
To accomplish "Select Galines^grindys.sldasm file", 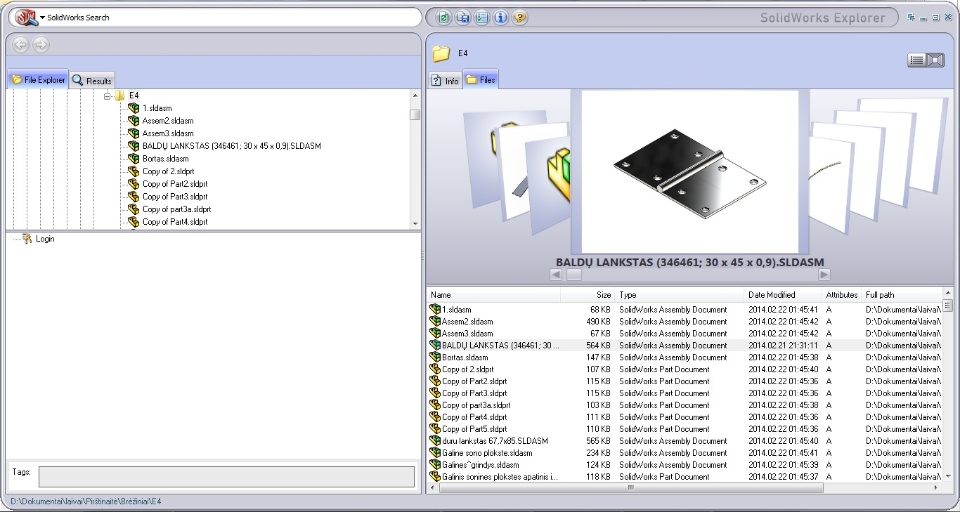I will [x=684, y=465].
